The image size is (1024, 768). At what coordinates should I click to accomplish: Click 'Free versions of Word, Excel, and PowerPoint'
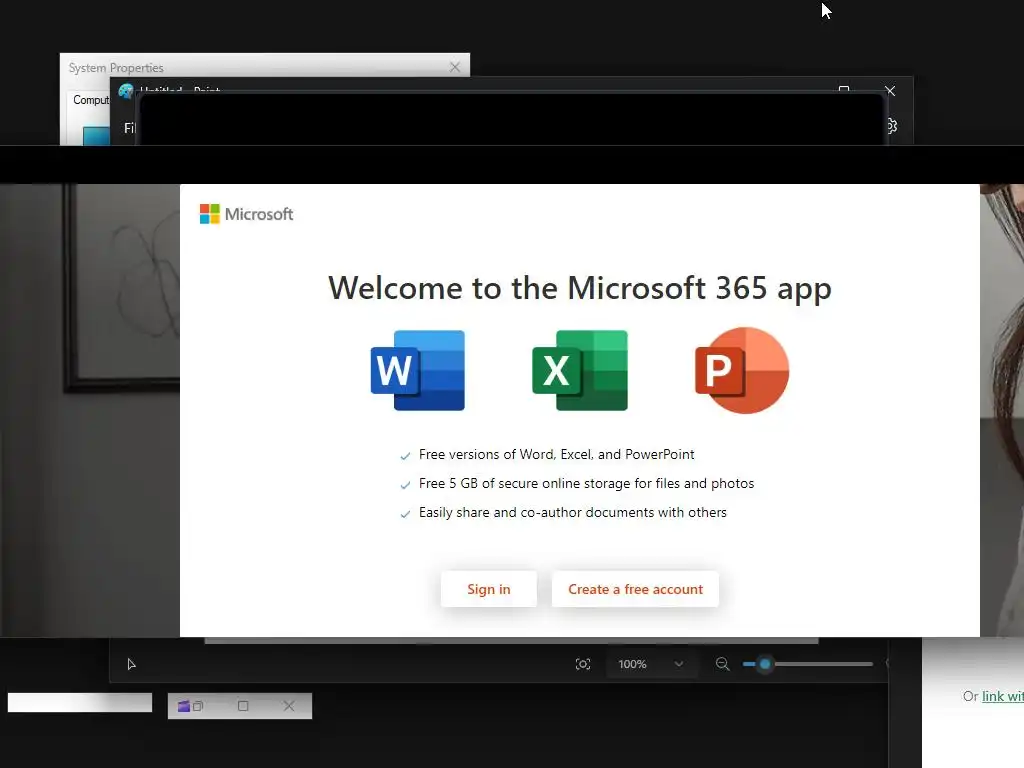(556, 455)
